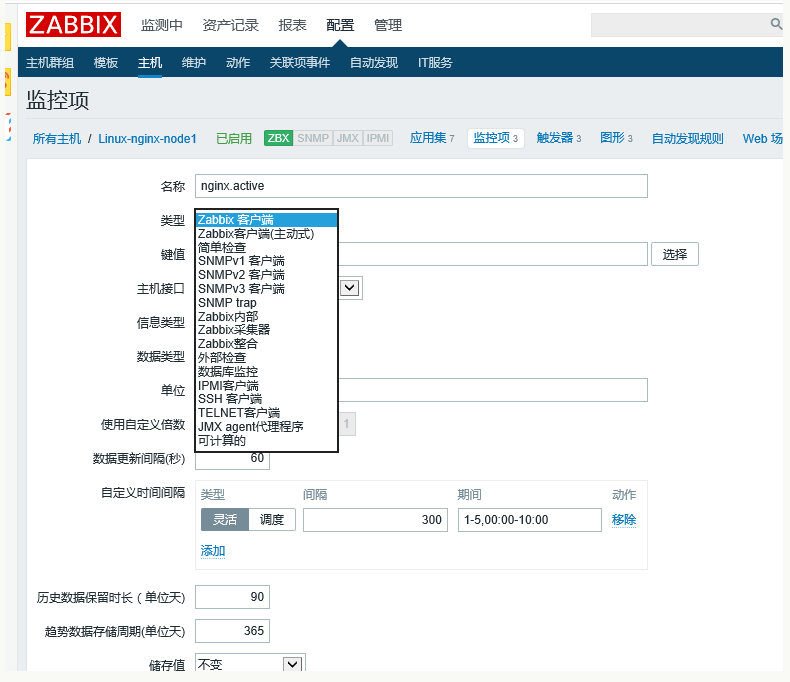The width and height of the screenshot is (790, 682).
Task: Click the trend storage field showing 365
Action: point(232,631)
